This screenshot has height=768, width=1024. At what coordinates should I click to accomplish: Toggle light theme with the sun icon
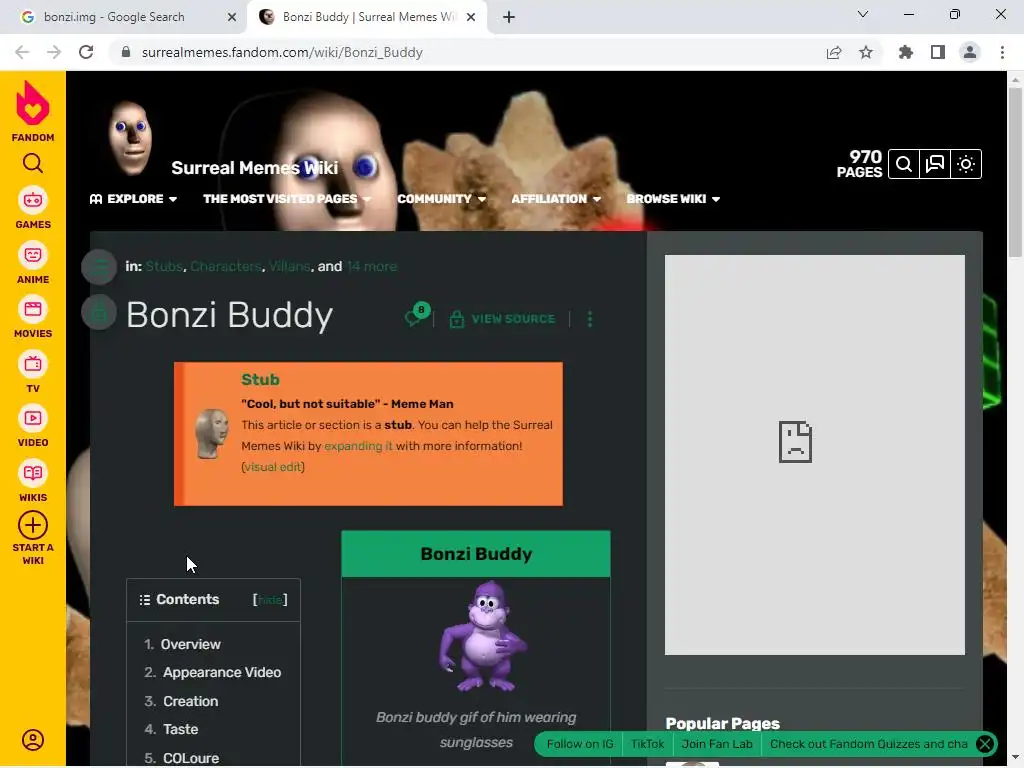tap(966, 164)
